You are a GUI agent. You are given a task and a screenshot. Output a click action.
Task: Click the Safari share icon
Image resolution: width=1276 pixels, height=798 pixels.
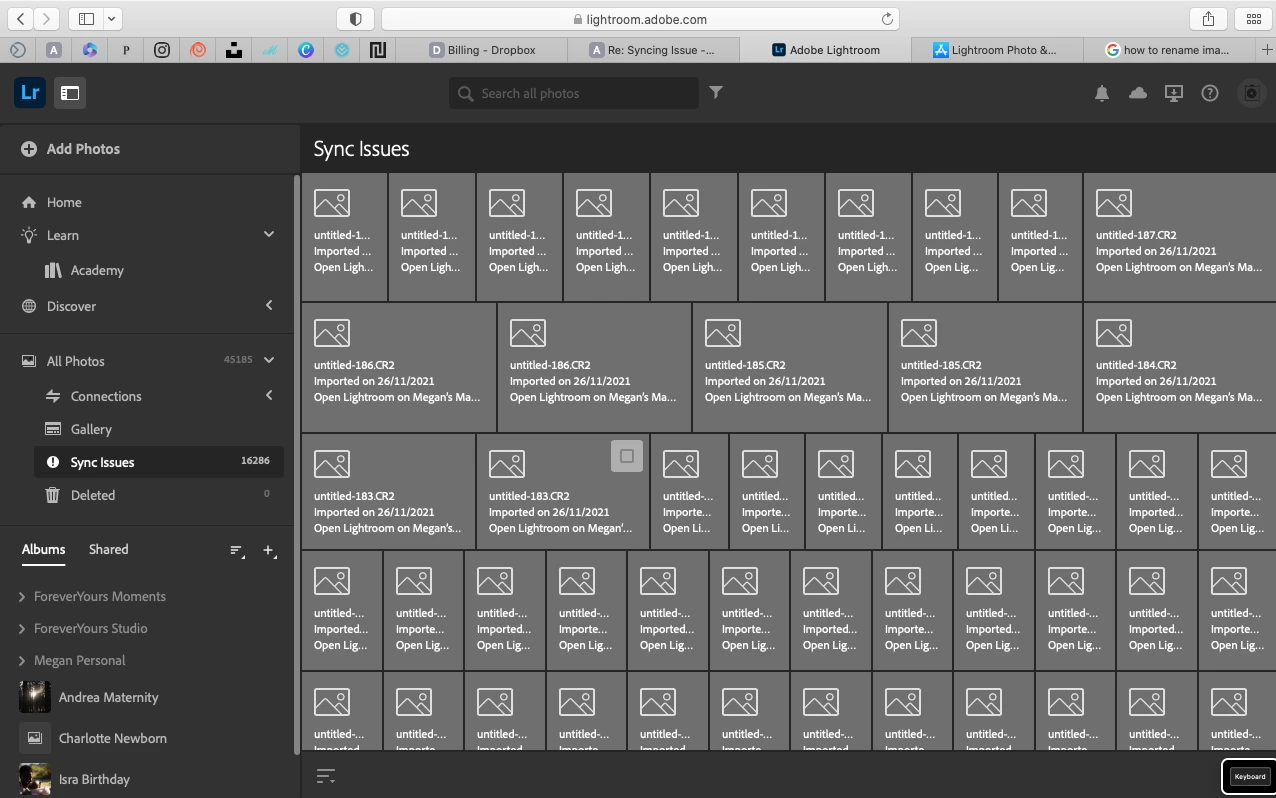point(1208,18)
